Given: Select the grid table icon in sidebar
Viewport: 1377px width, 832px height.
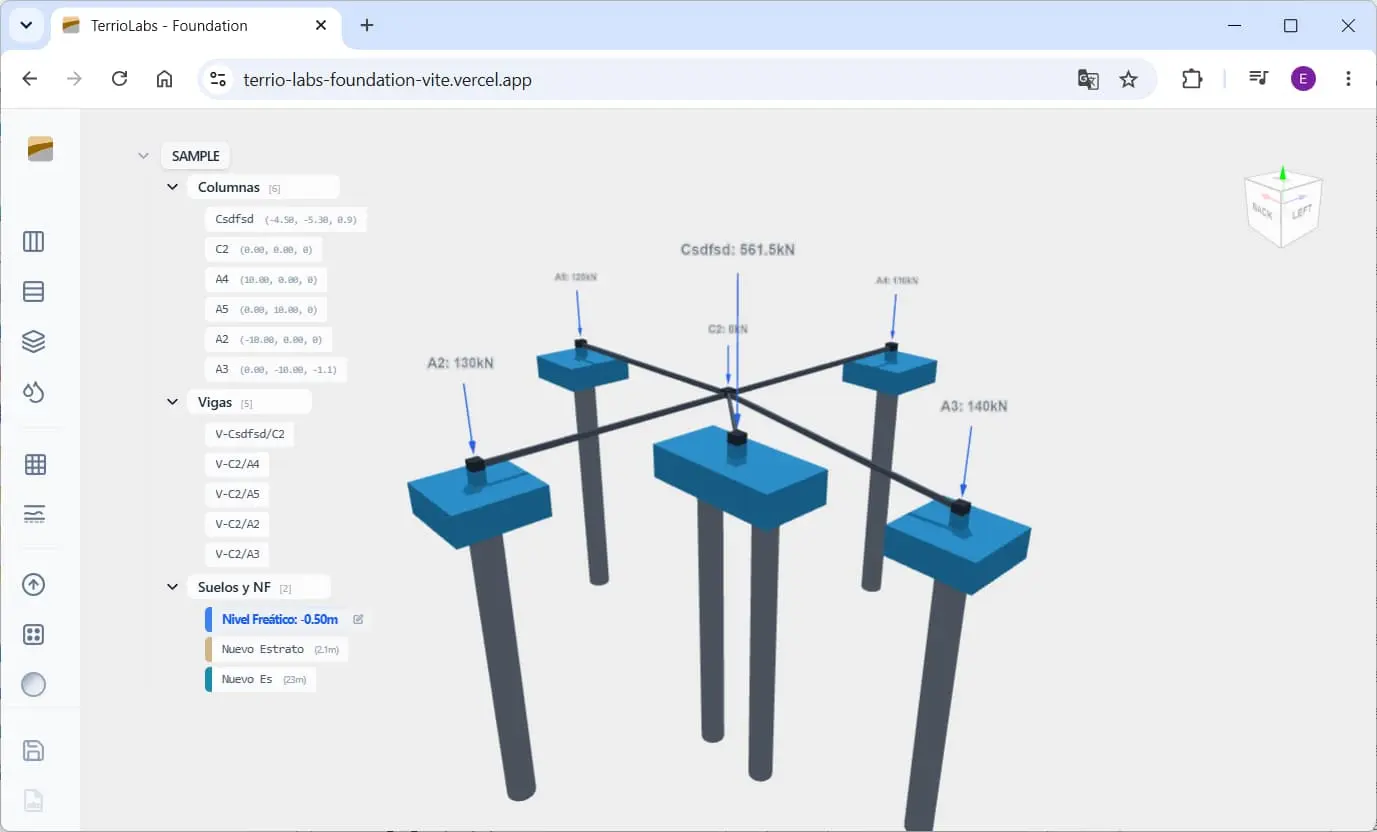Looking at the screenshot, I should [35, 465].
